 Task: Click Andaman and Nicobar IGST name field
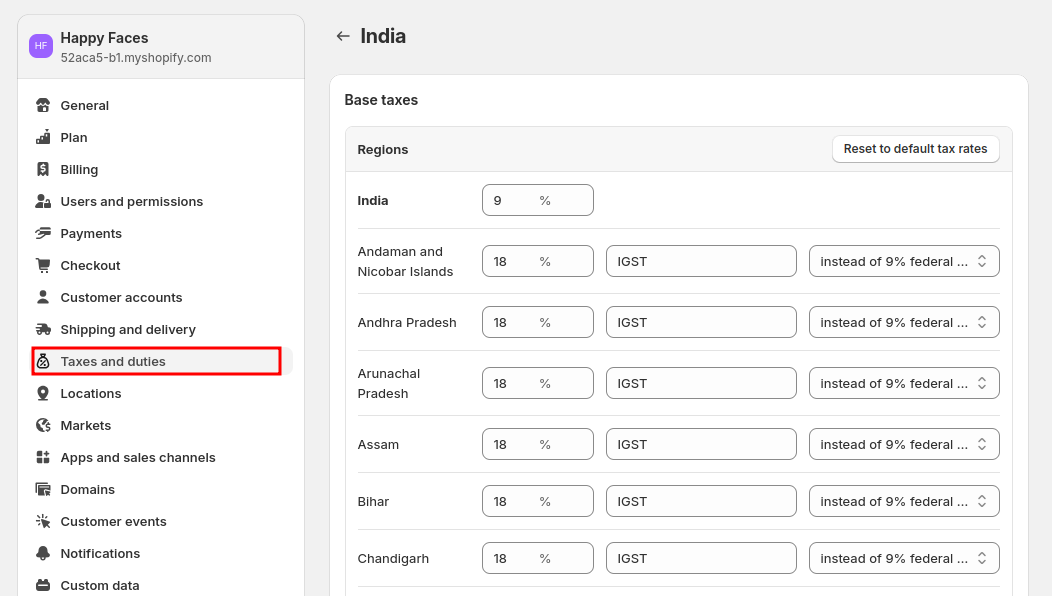[701, 261]
